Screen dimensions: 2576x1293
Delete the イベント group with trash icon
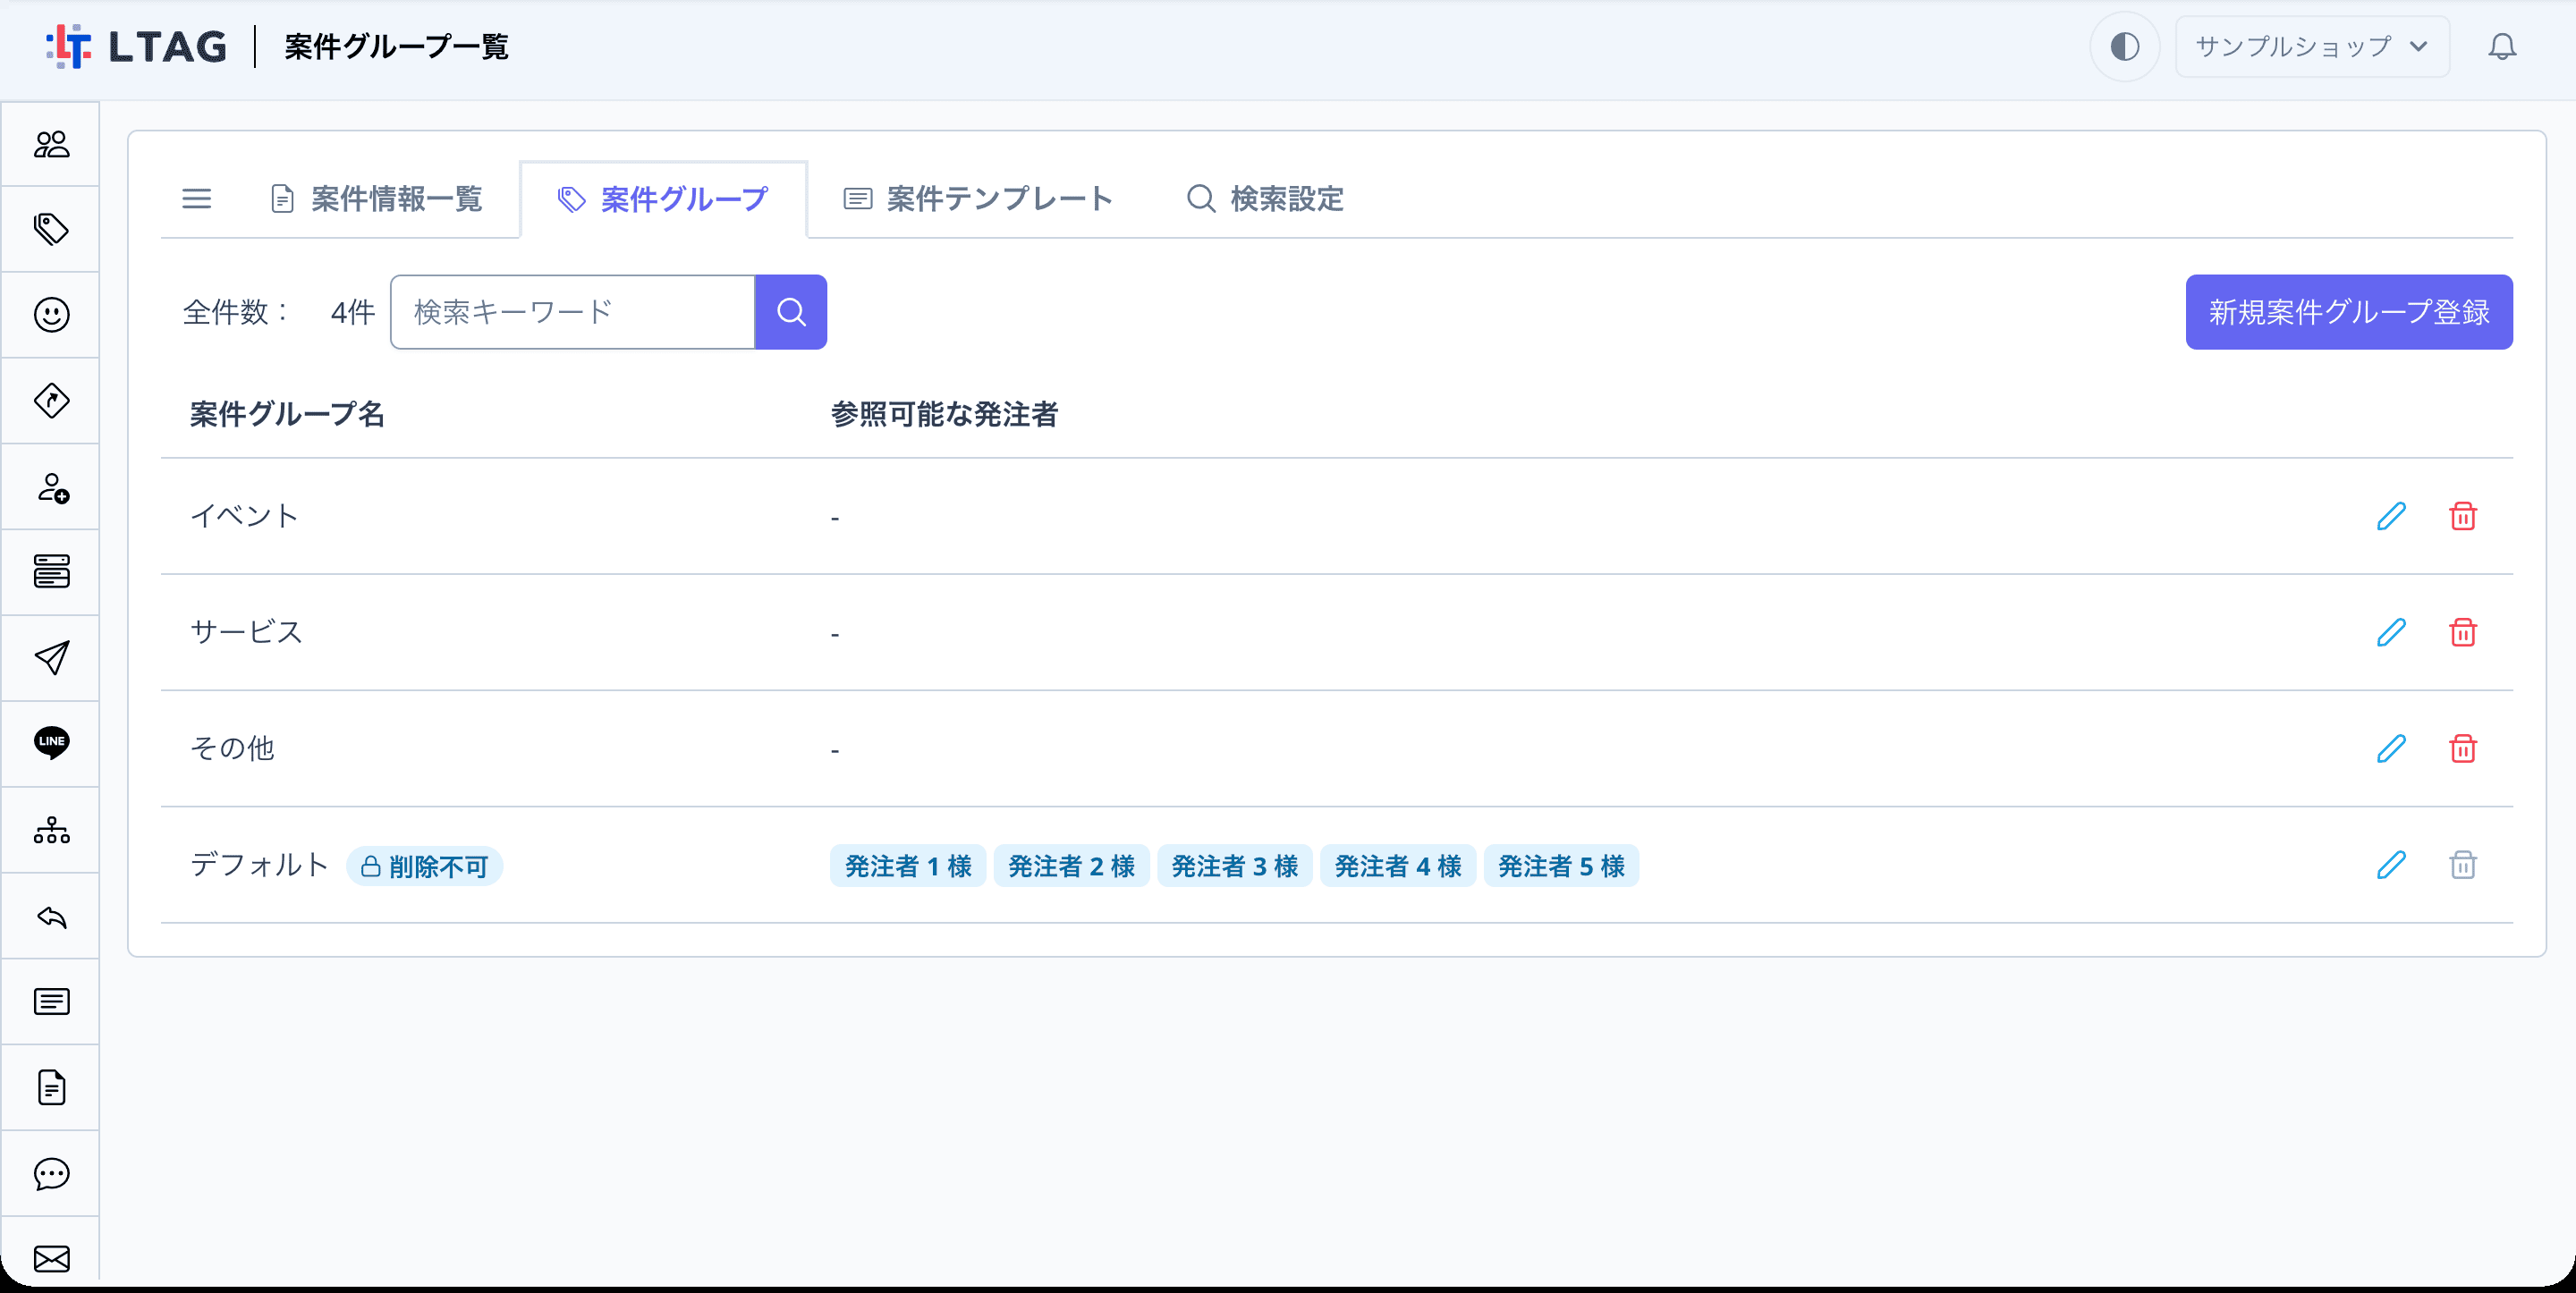[x=2462, y=516]
